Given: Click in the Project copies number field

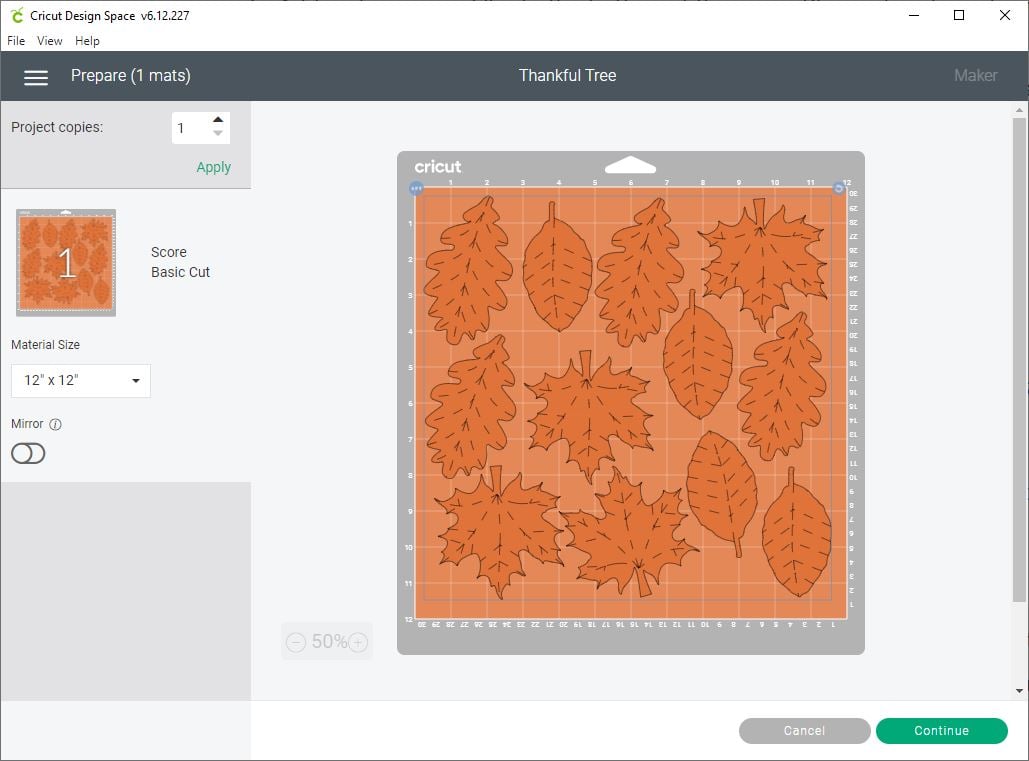Looking at the screenshot, I should tap(190, 128).
